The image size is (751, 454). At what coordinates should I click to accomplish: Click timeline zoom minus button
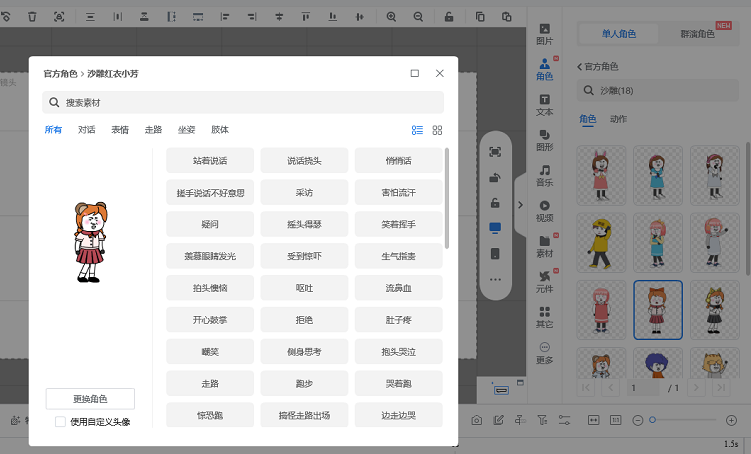pyautogui.click(x=637, y=420)
